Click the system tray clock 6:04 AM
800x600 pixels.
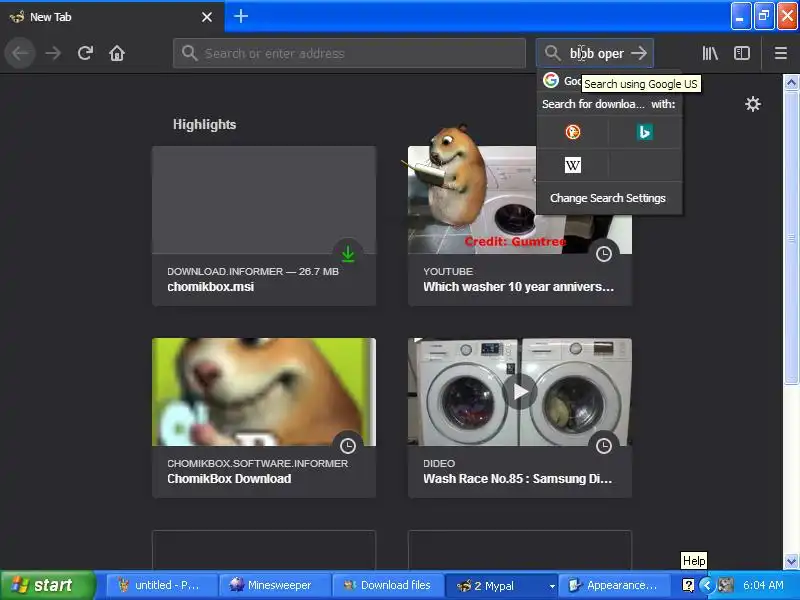pos(763,585)
